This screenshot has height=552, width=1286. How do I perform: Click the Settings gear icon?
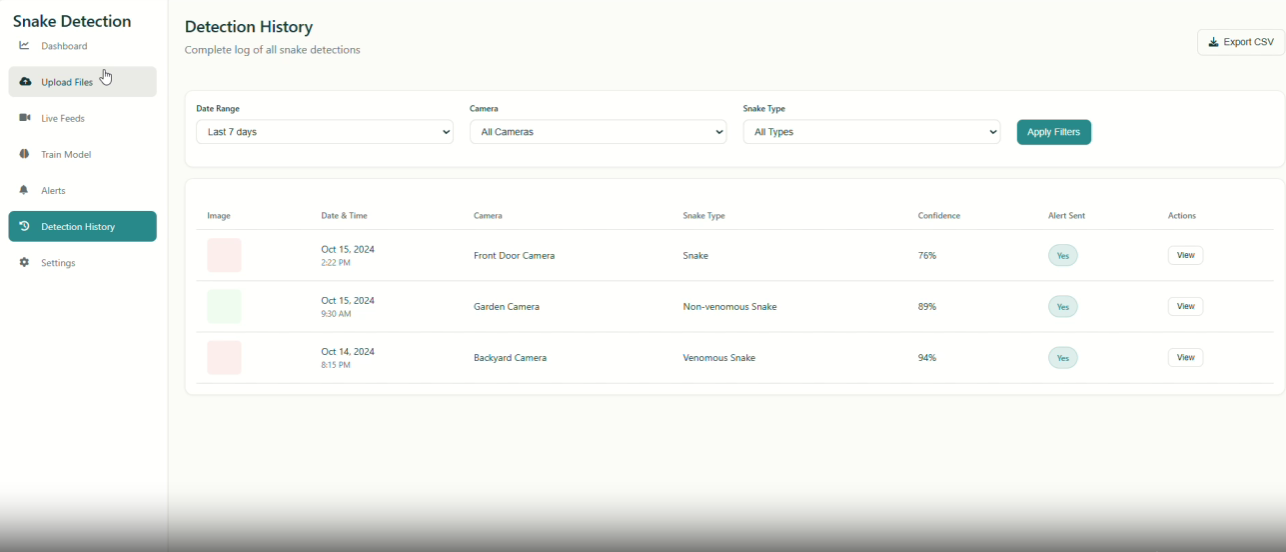(x=25, y=262)
